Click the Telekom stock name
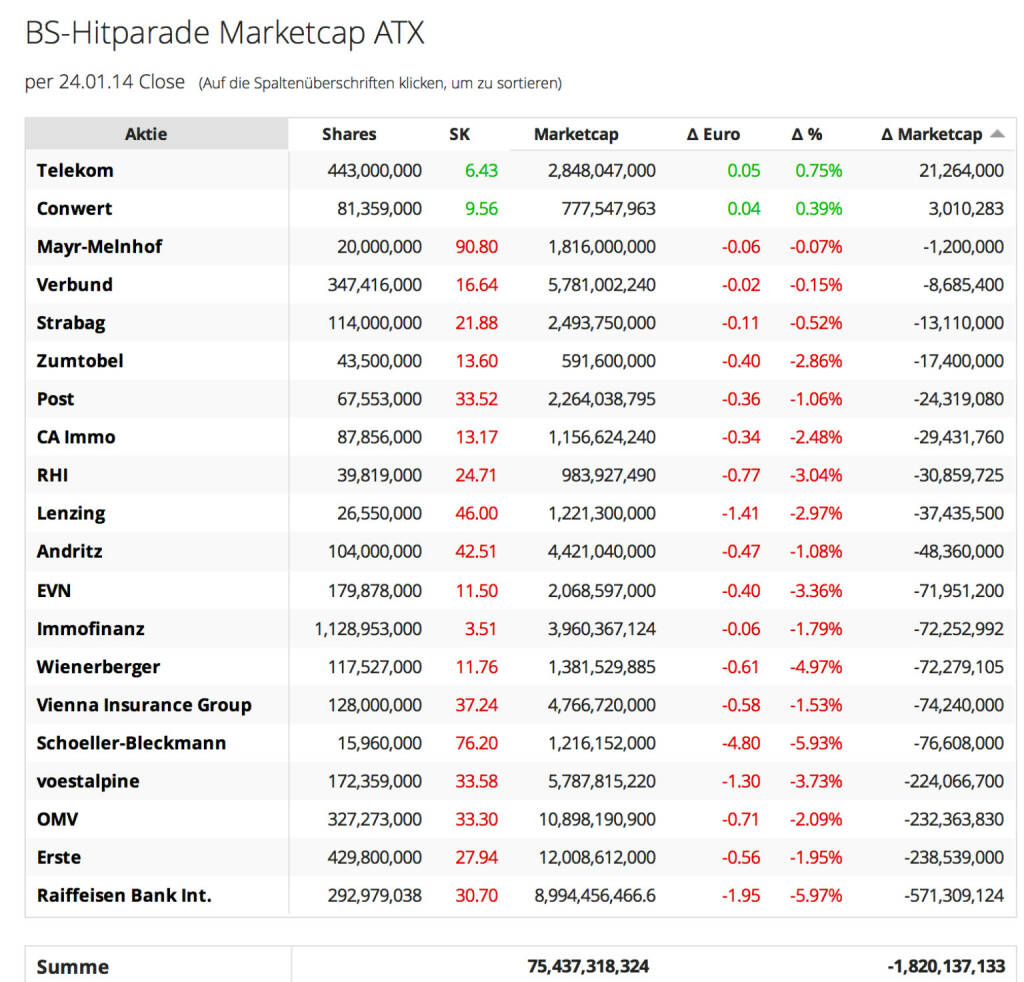This screenshot has width=1024, height=982. pos(75,170)
